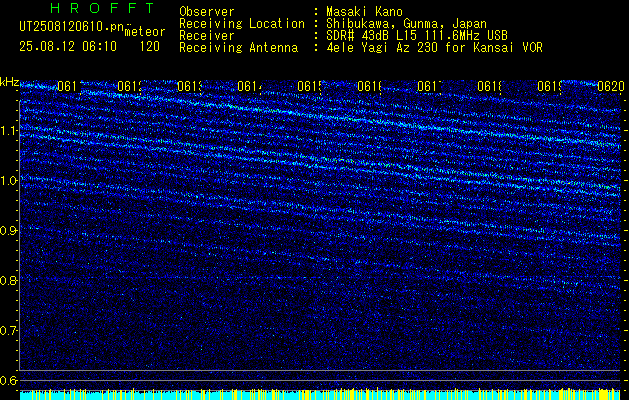Click the value 120 beside the date

point(150,47)
